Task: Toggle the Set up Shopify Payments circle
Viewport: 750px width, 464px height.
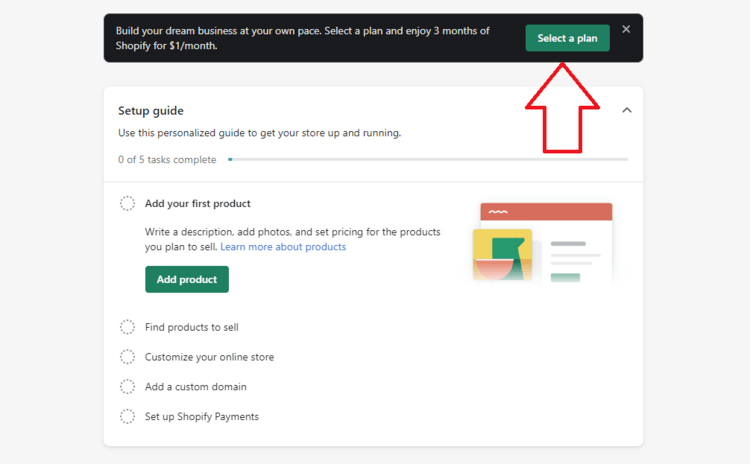Action: tap(128, 417)
